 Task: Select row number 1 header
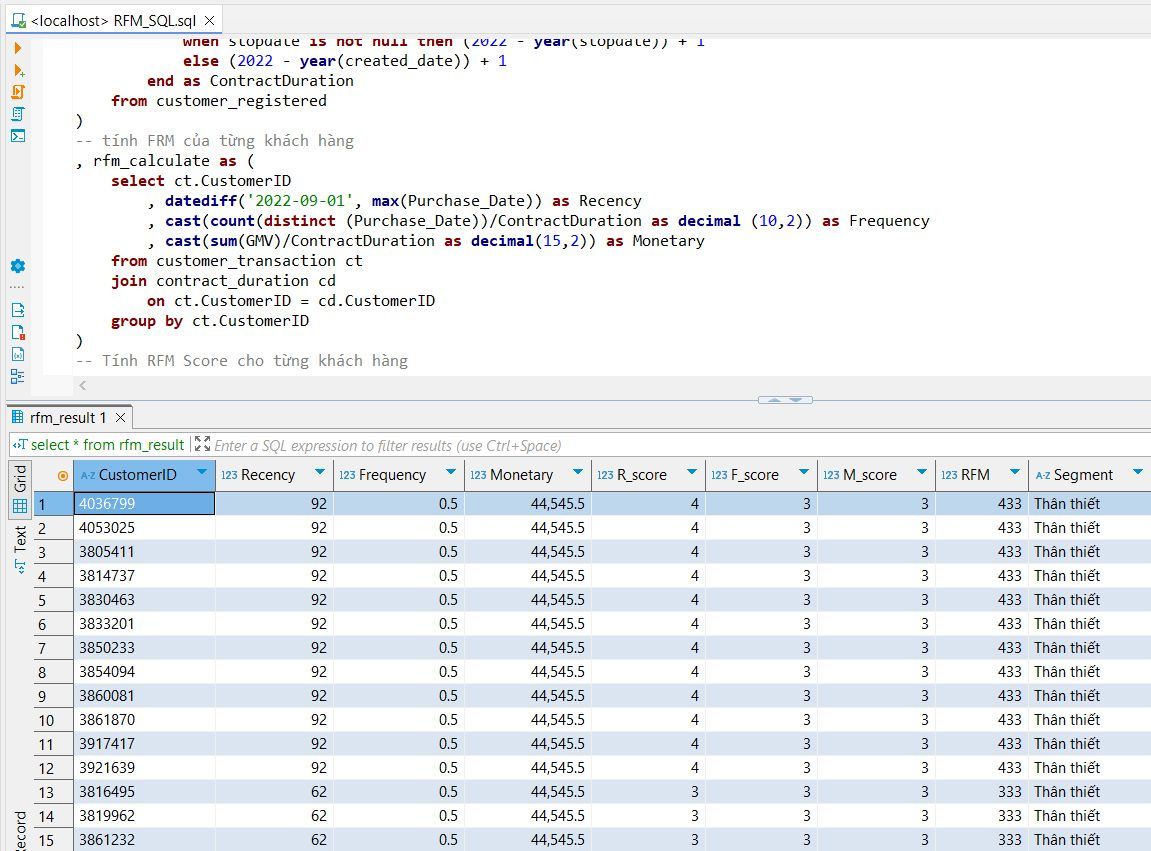tap(54, 504)
